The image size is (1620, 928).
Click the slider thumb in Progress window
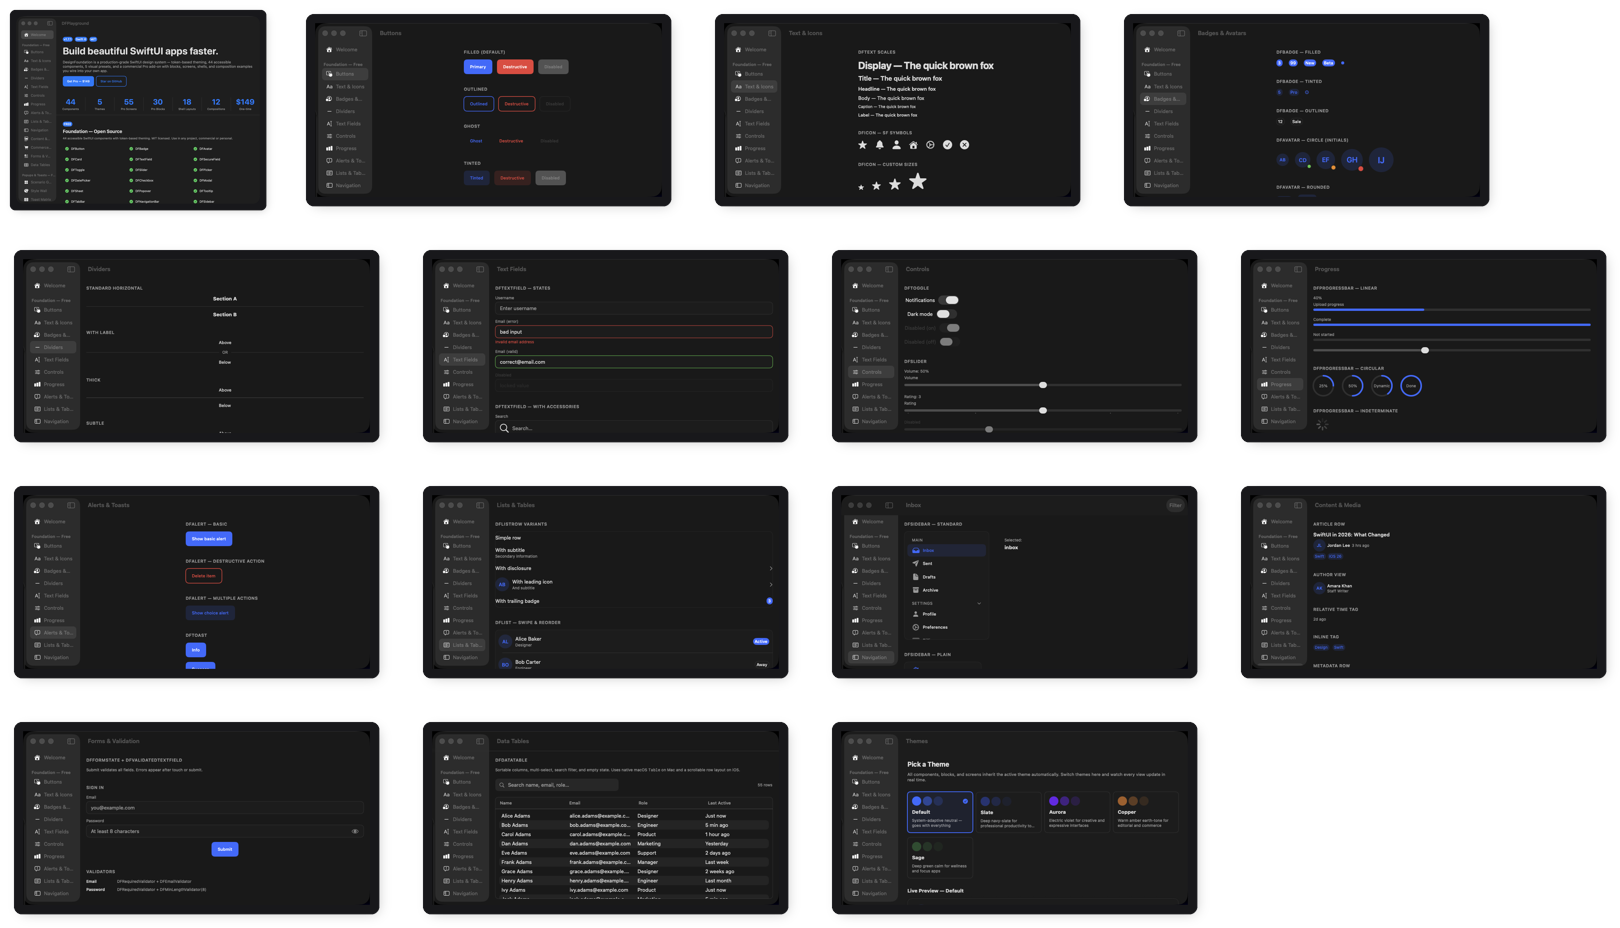point(1425,350)
